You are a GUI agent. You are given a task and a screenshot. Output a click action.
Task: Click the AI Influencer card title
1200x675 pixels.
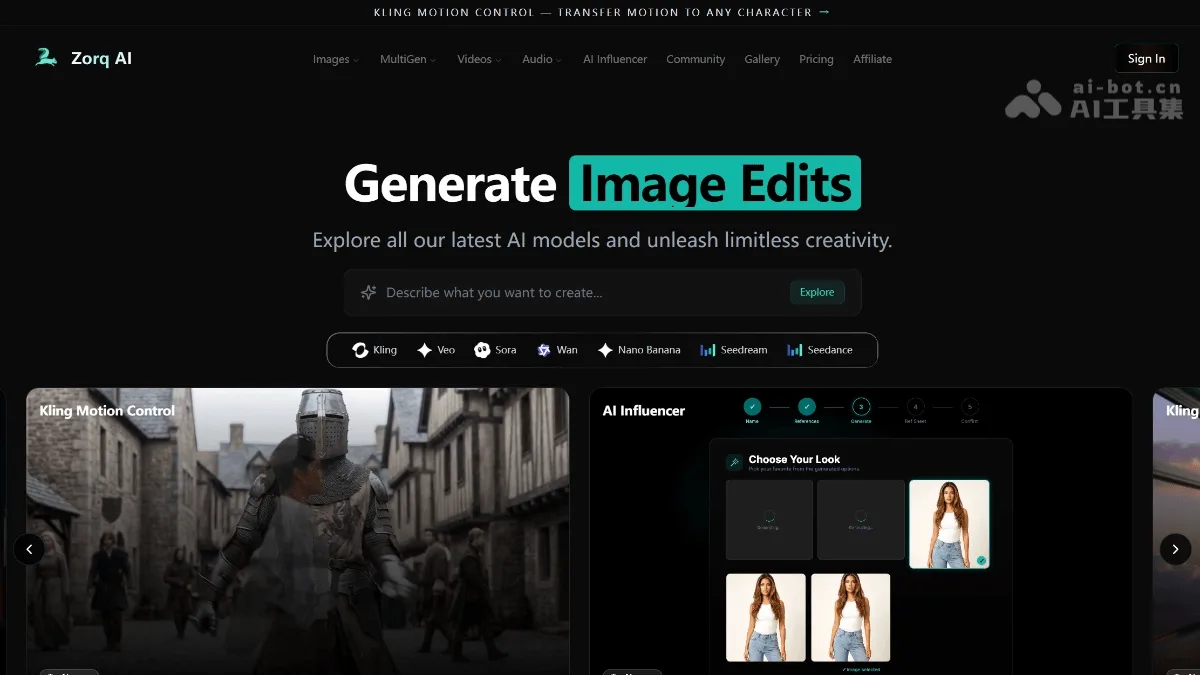[644, 410]
